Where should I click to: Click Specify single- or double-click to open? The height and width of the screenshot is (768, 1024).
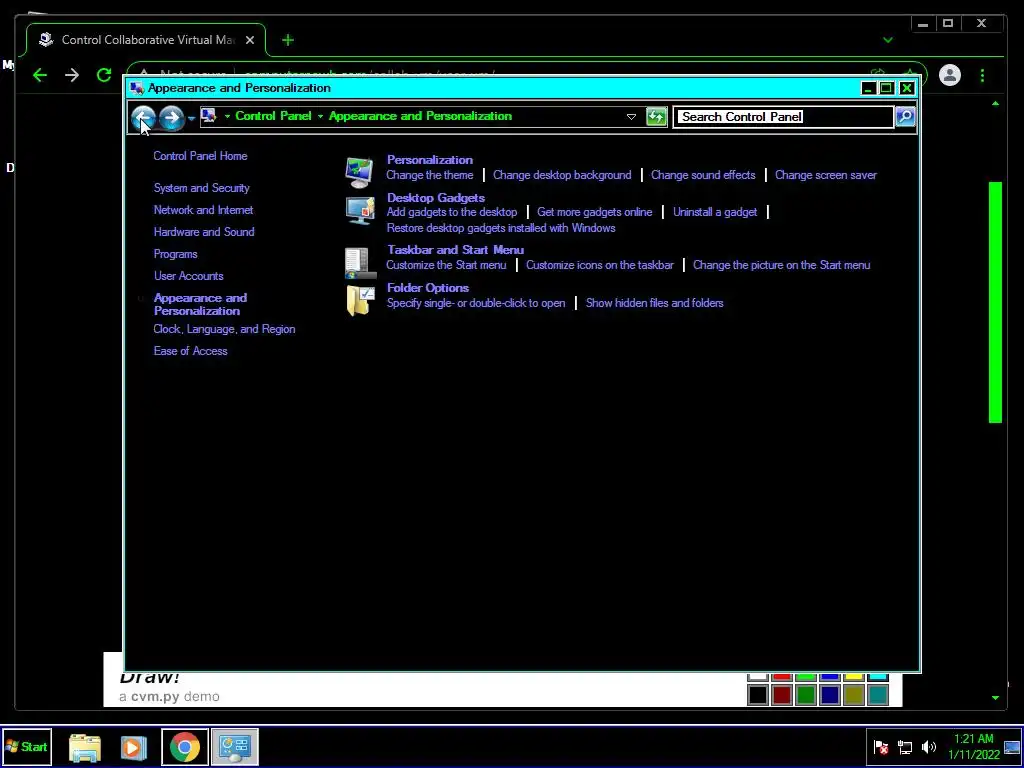pos(475,303)
